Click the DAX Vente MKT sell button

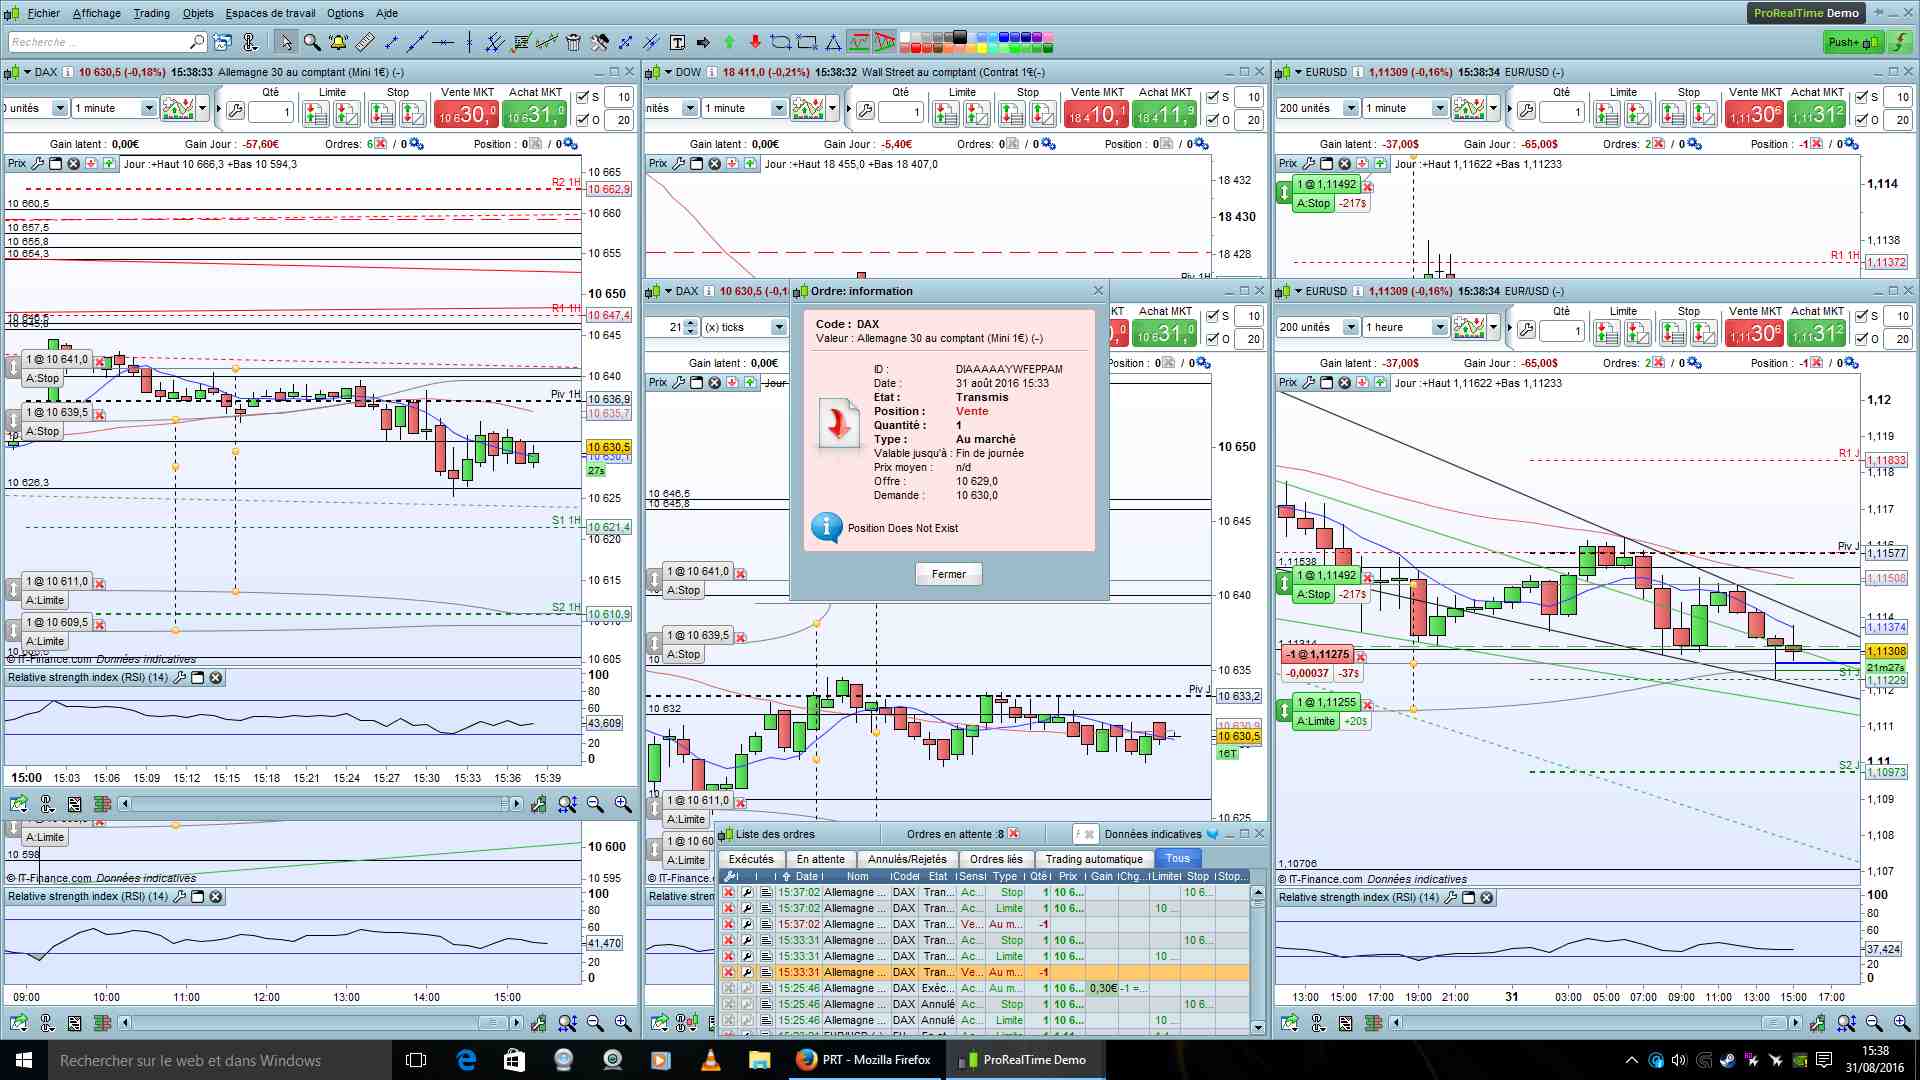(x=466, y=115)
